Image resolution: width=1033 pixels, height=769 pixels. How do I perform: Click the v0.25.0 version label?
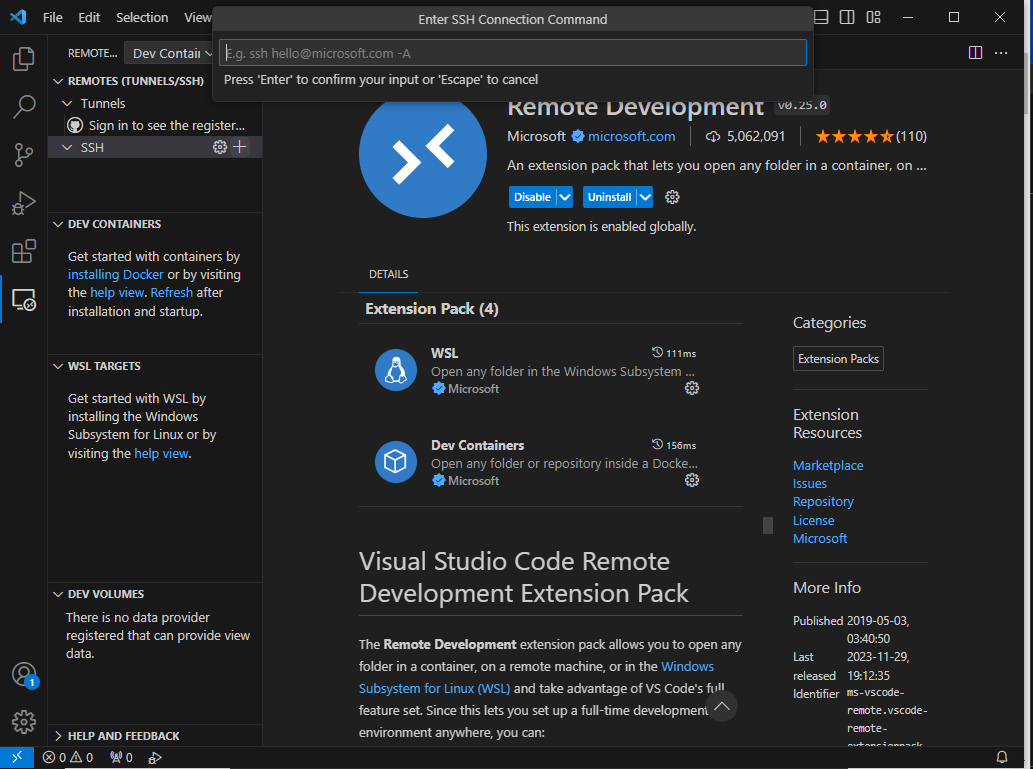point(802,105)
